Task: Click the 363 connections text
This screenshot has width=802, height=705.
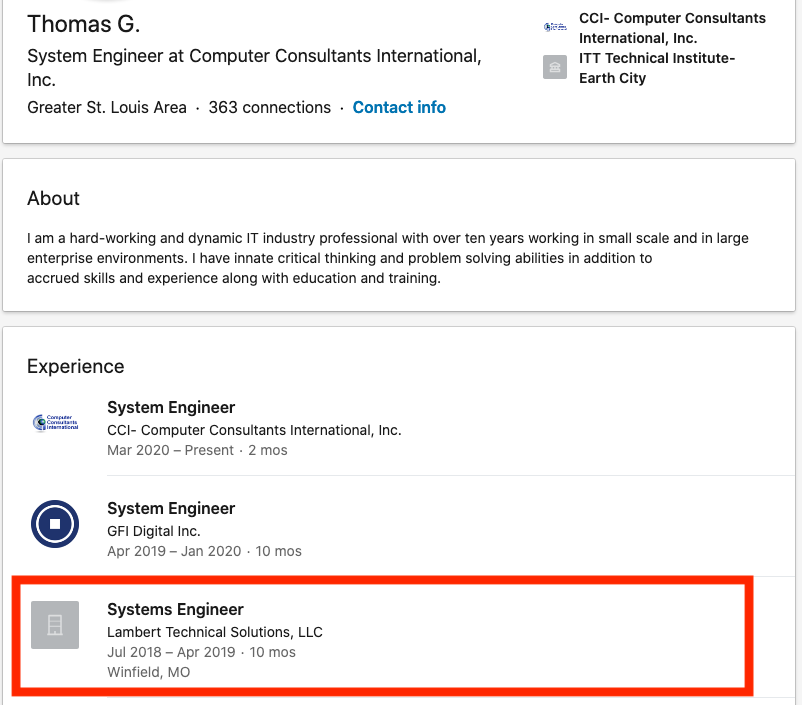Action: pos(270,107)
